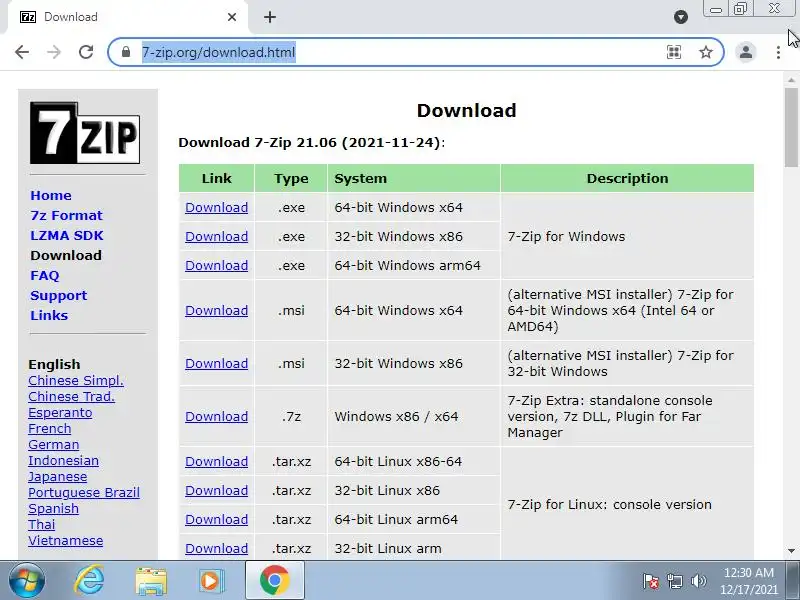Open the Support sidebar link

coord(58,295)
